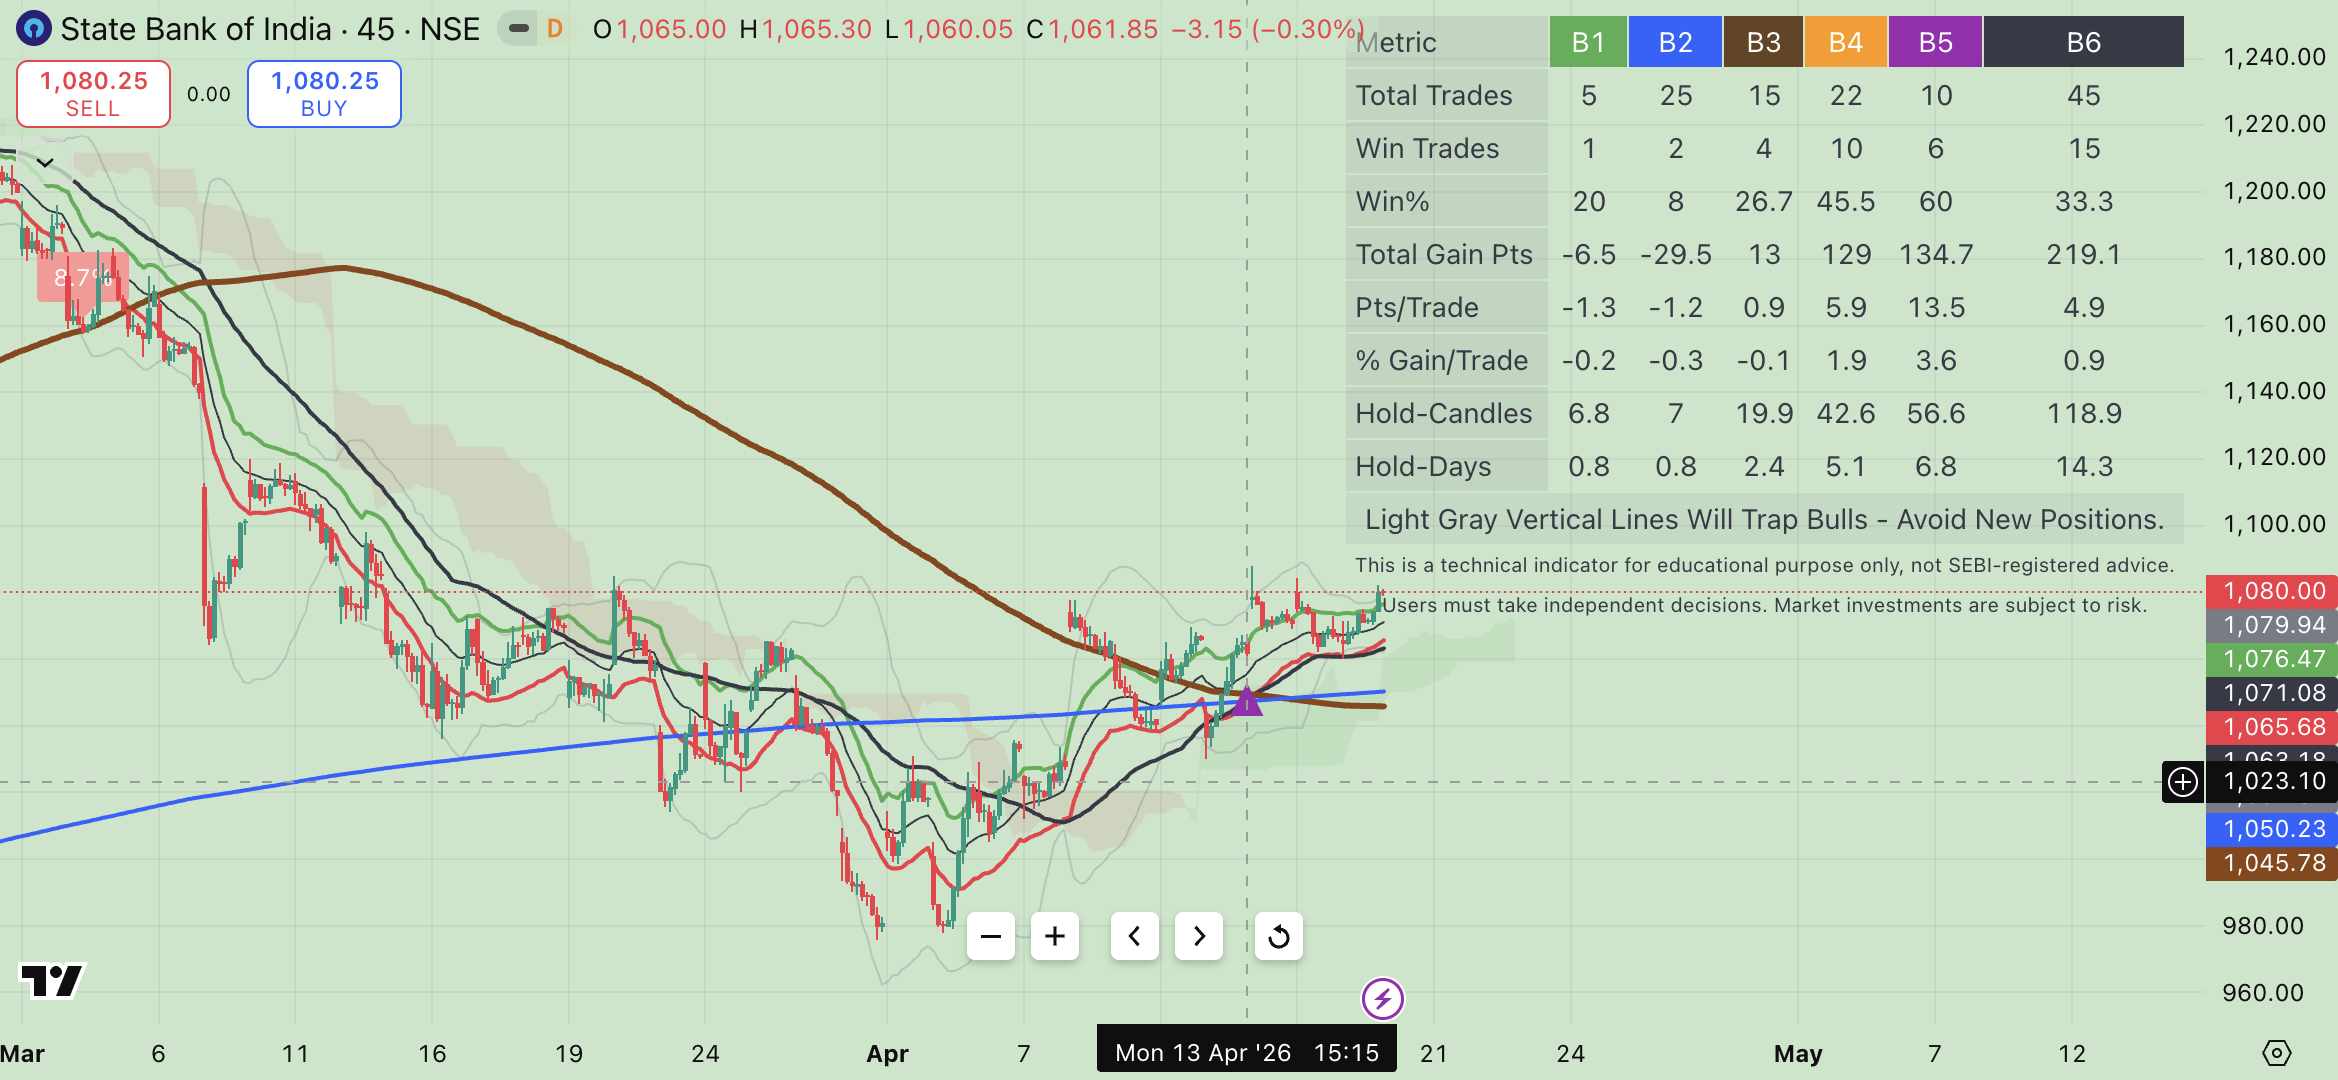Click the State Bank of India logo icon
Viewport: 2338px width, 1080px height.
pos(34,29)
